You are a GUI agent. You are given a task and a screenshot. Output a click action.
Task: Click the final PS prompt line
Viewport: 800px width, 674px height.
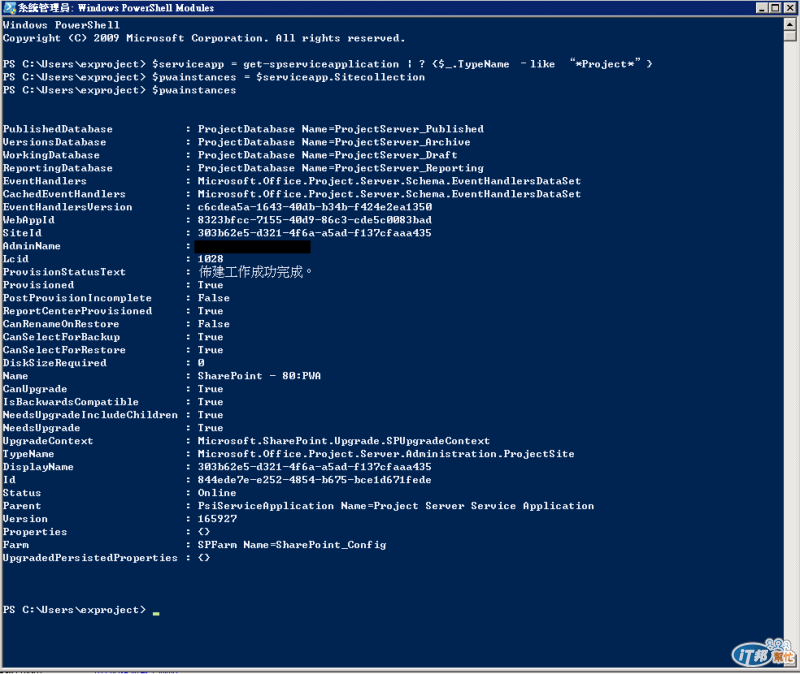coord(81,610)
